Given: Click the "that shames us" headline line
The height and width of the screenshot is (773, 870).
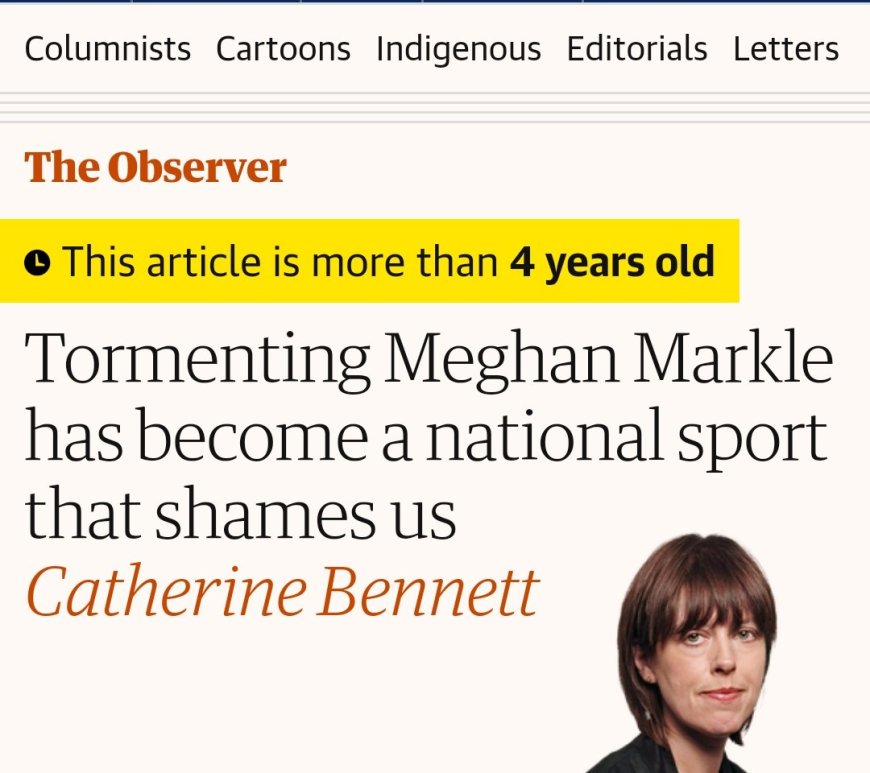Looking at the screenshot, I should click(x=240, y=514).
